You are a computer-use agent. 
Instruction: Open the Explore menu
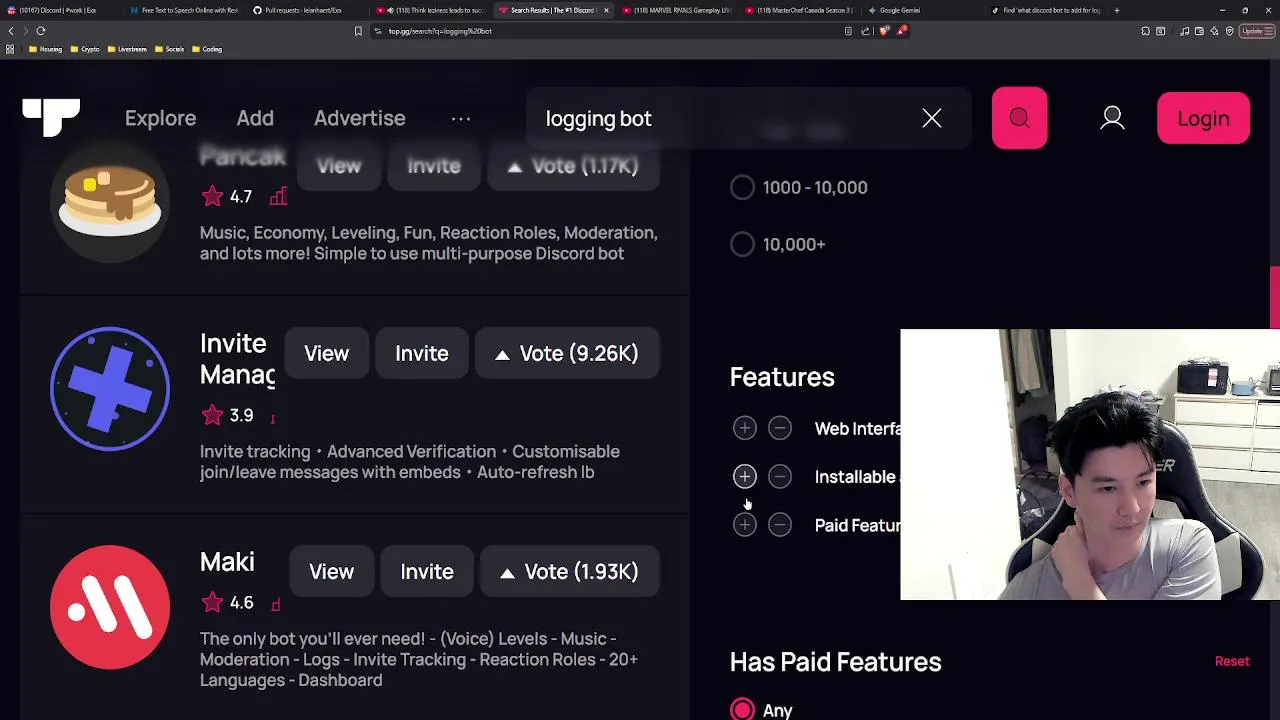160,118
